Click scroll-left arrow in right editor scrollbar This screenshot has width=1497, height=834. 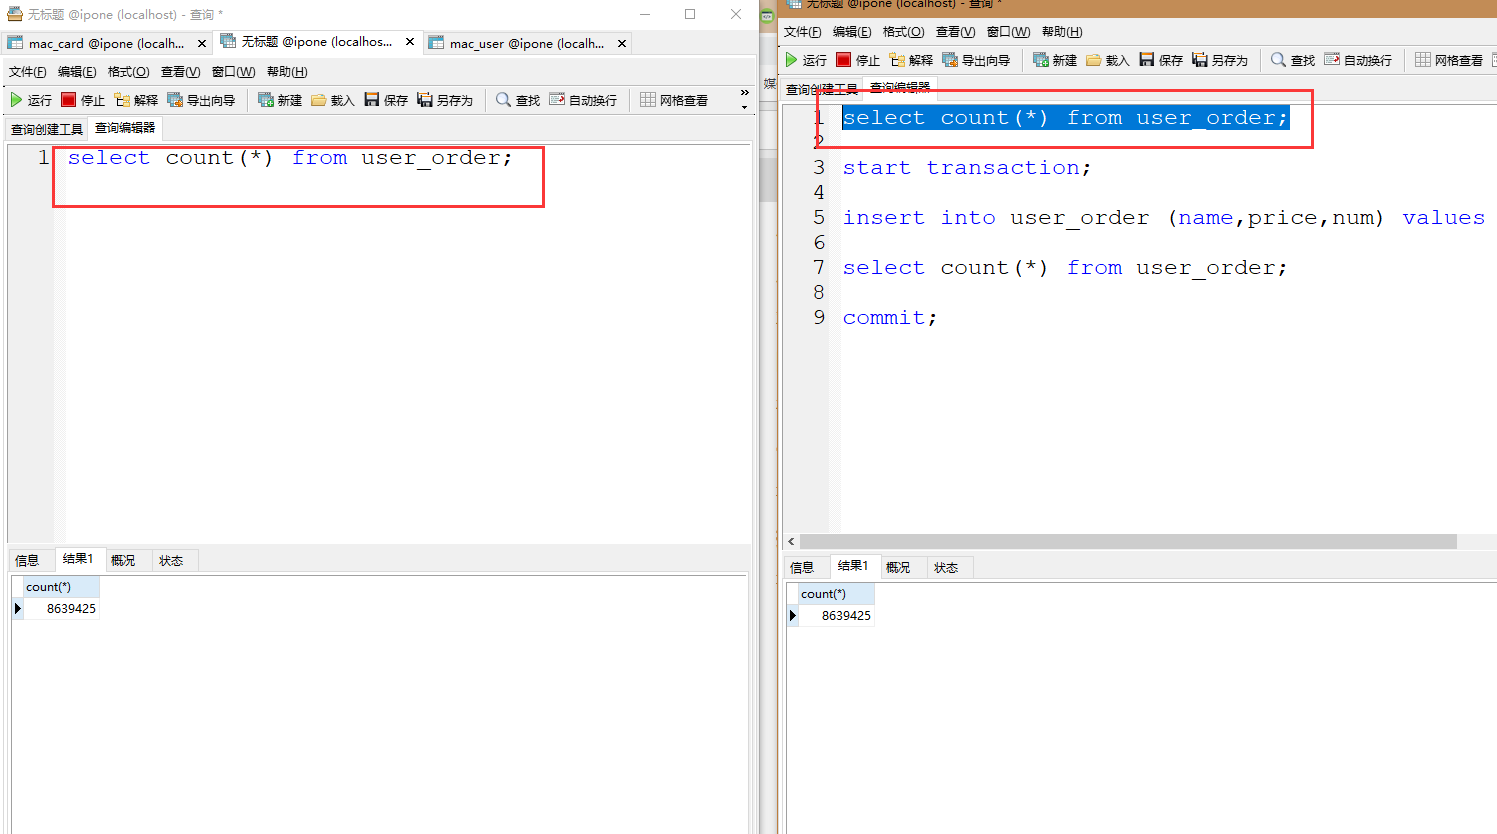click(x=791, y=541)
